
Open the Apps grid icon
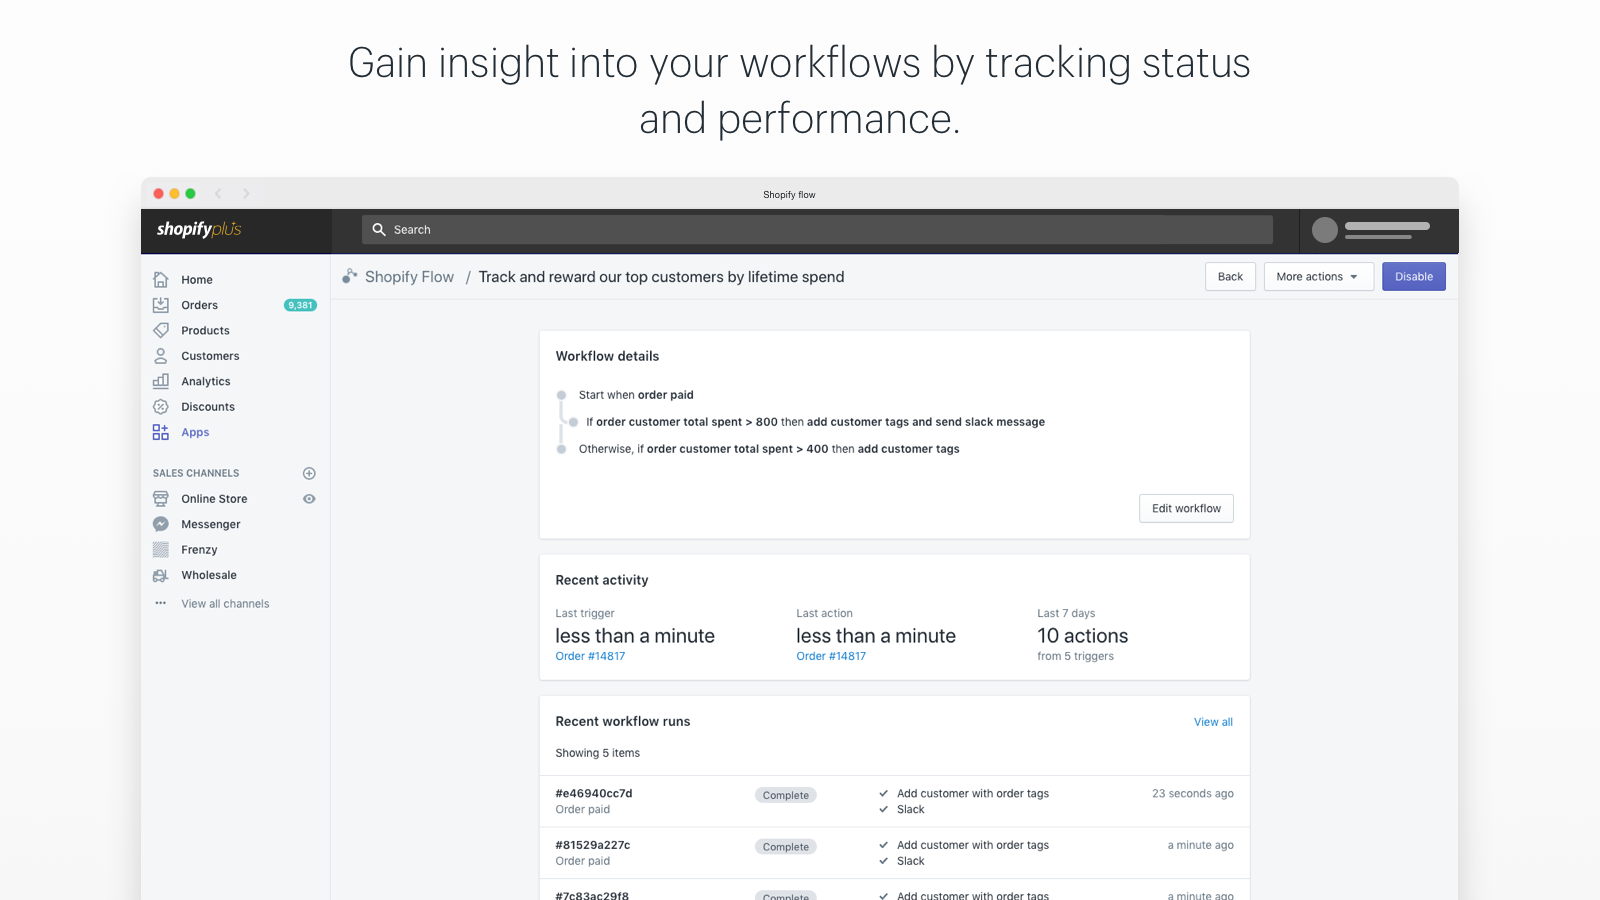[x=160, y=432]
